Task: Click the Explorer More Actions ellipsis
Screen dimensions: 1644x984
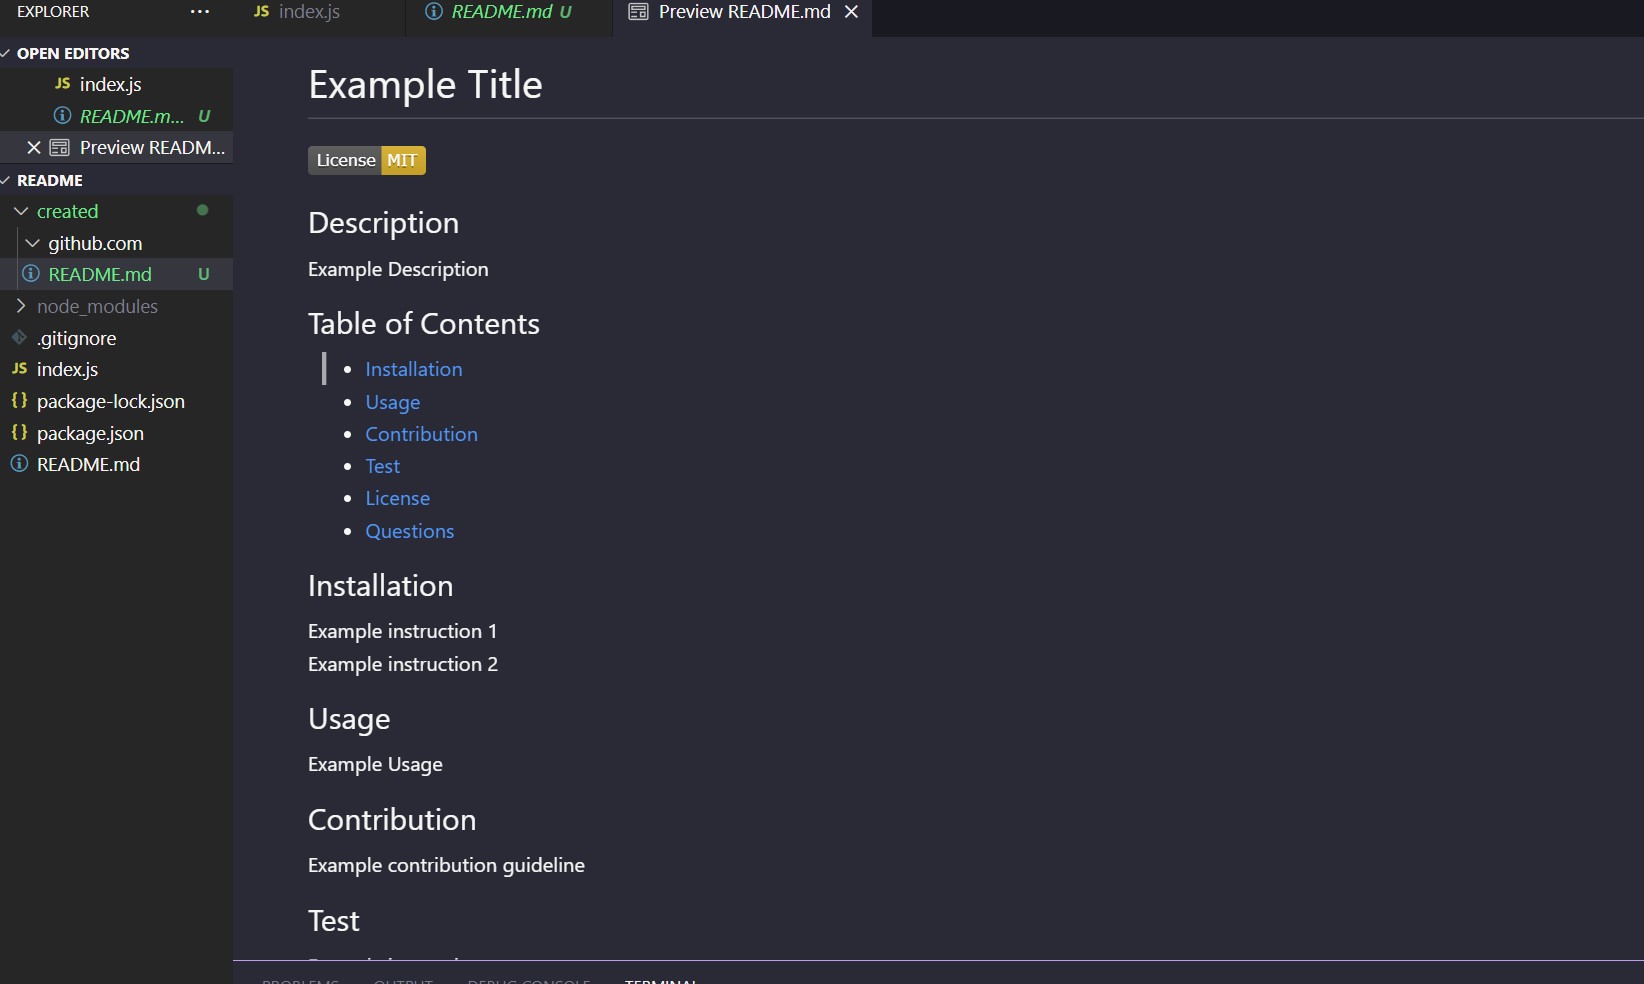Action: click(x=199, y=12)
